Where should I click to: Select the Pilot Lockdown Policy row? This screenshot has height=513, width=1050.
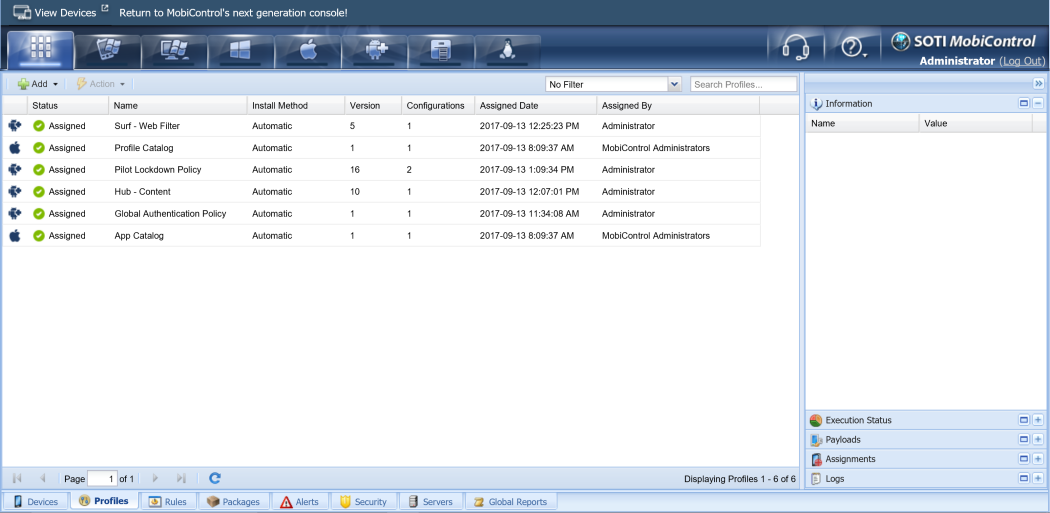pos(157,170)
